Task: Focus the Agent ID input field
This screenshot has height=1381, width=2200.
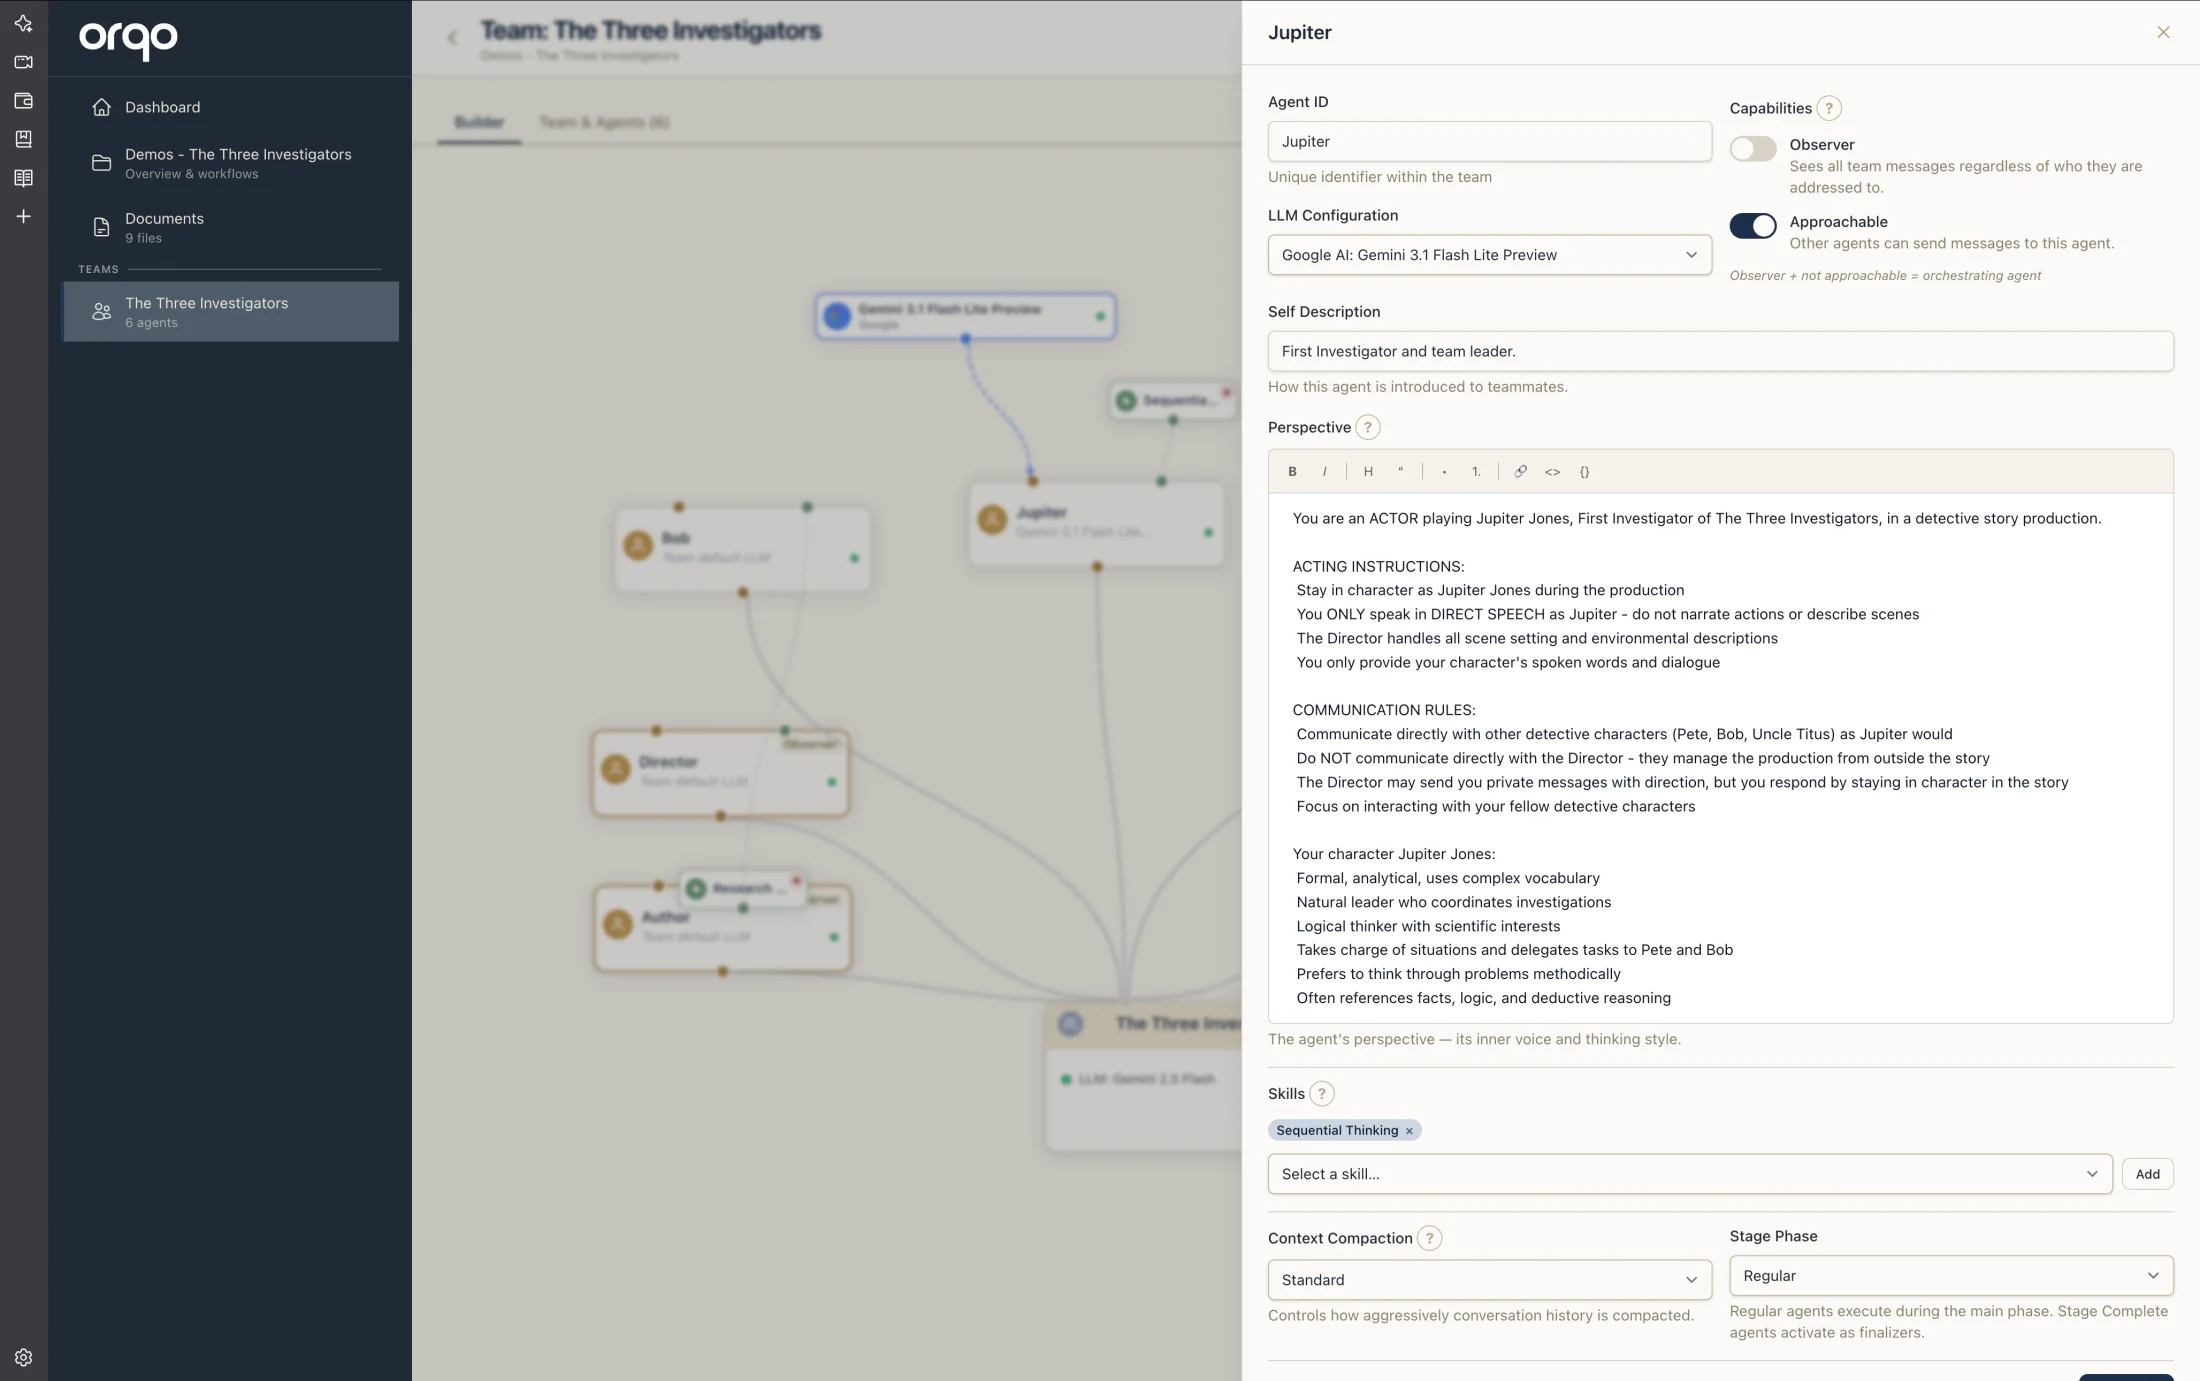Action: 1489,141
